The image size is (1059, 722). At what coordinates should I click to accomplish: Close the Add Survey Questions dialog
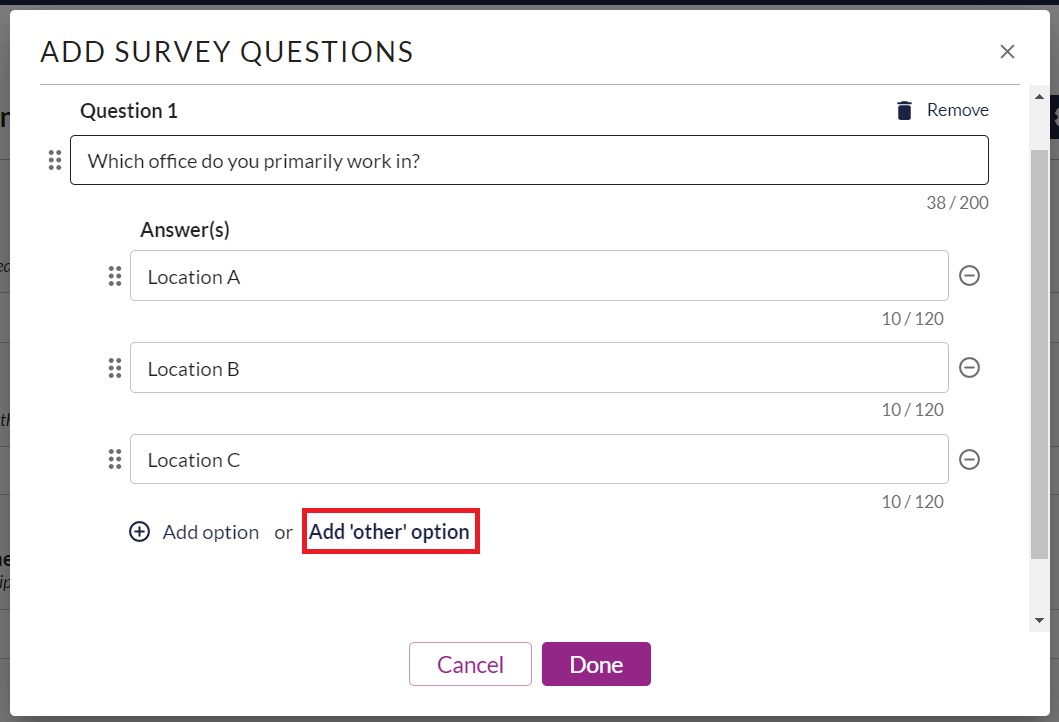point(1007,51)
